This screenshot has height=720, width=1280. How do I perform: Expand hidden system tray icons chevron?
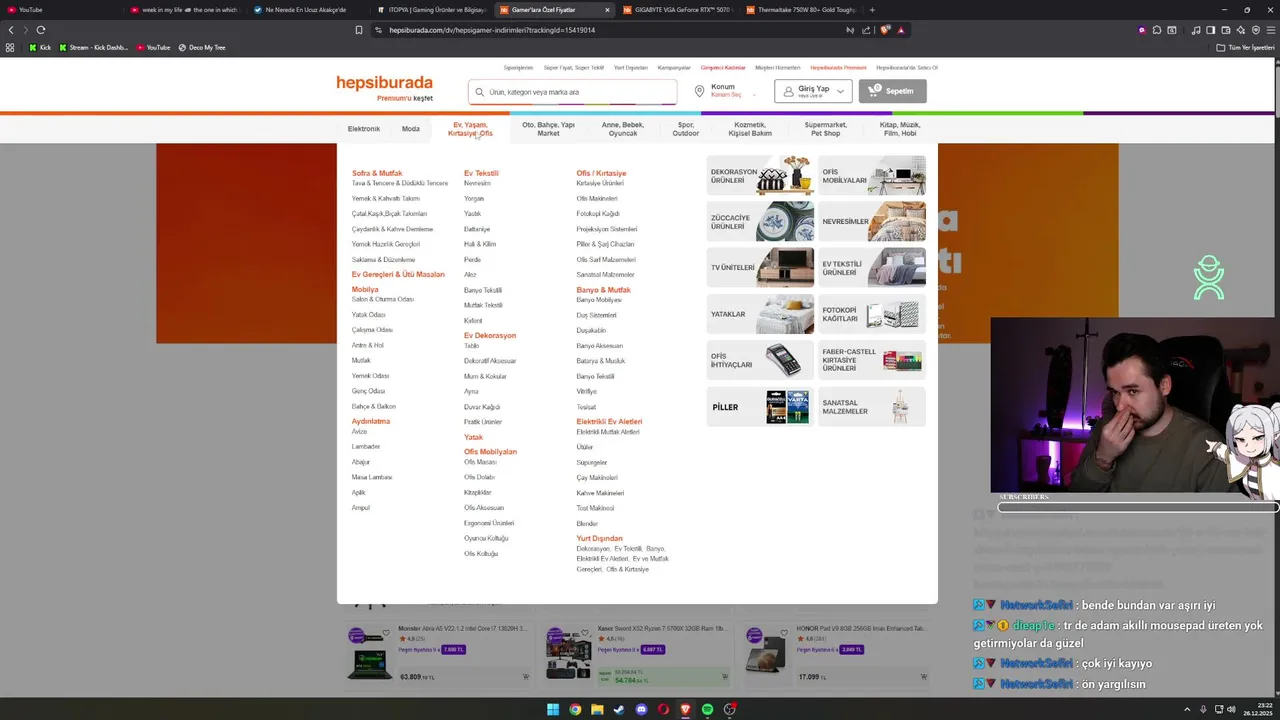click(x=1188, y=709)
